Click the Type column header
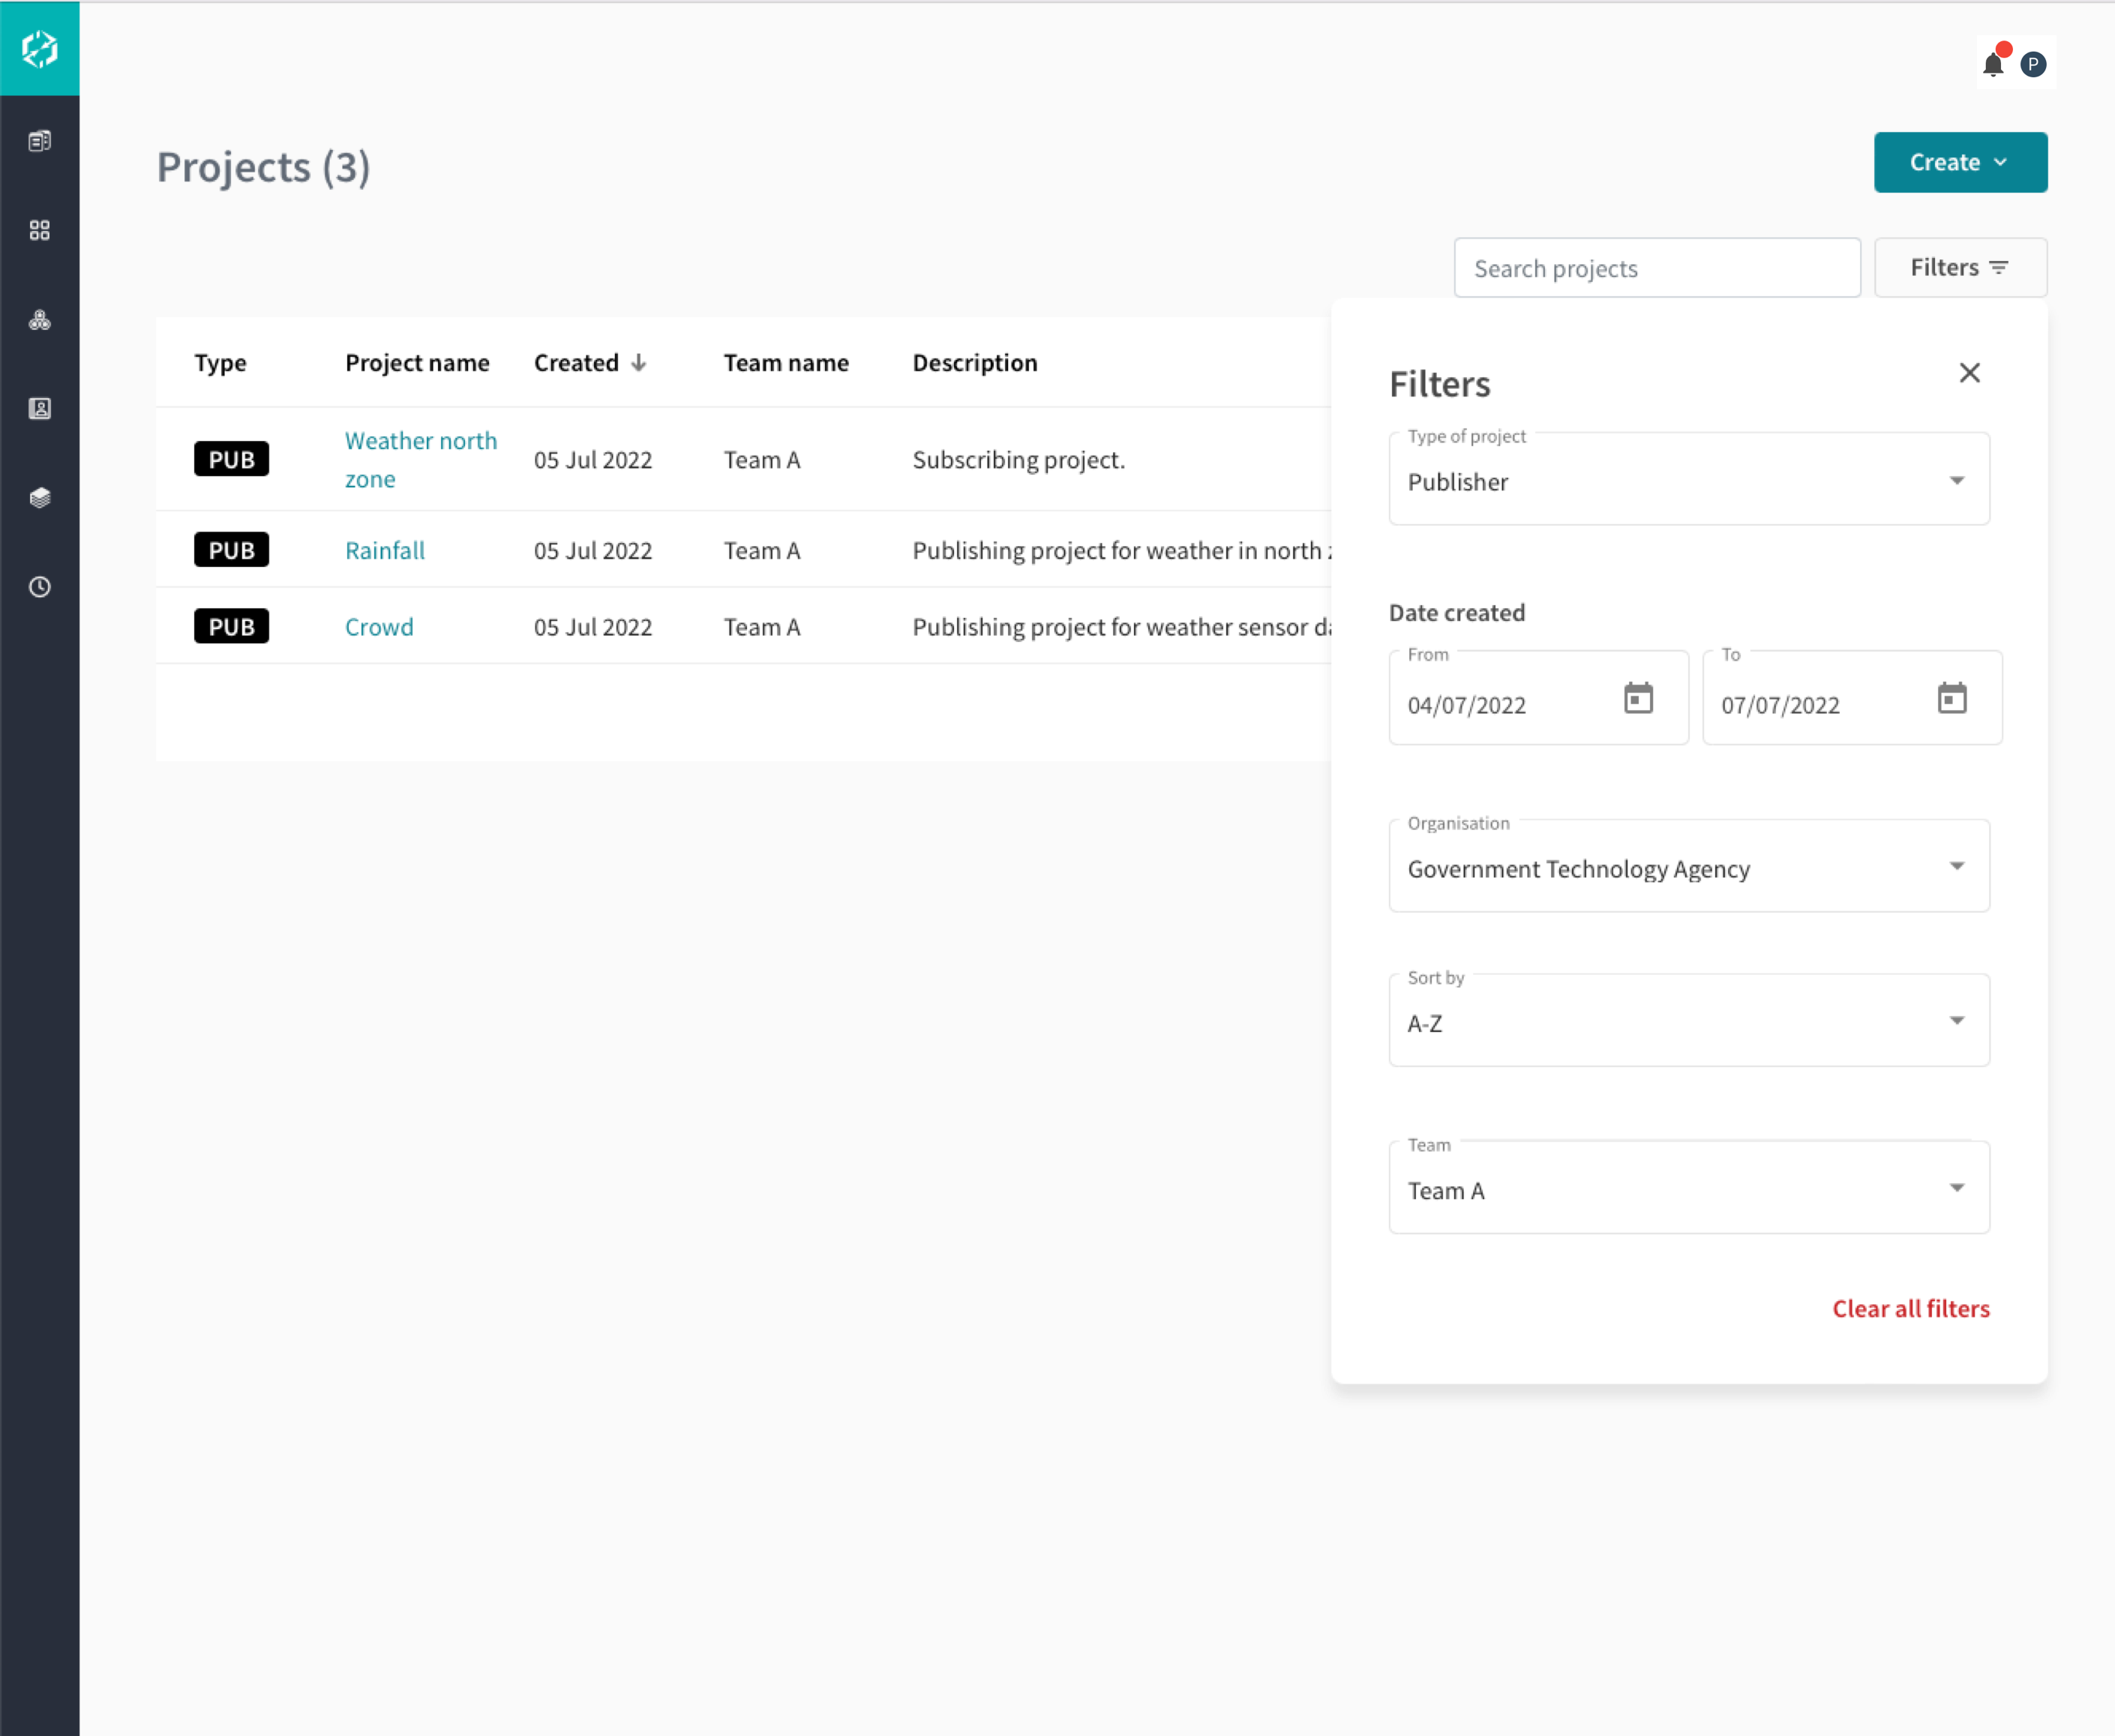The height and width of the screenshot is (1736, 2115). tap(220, 363)
